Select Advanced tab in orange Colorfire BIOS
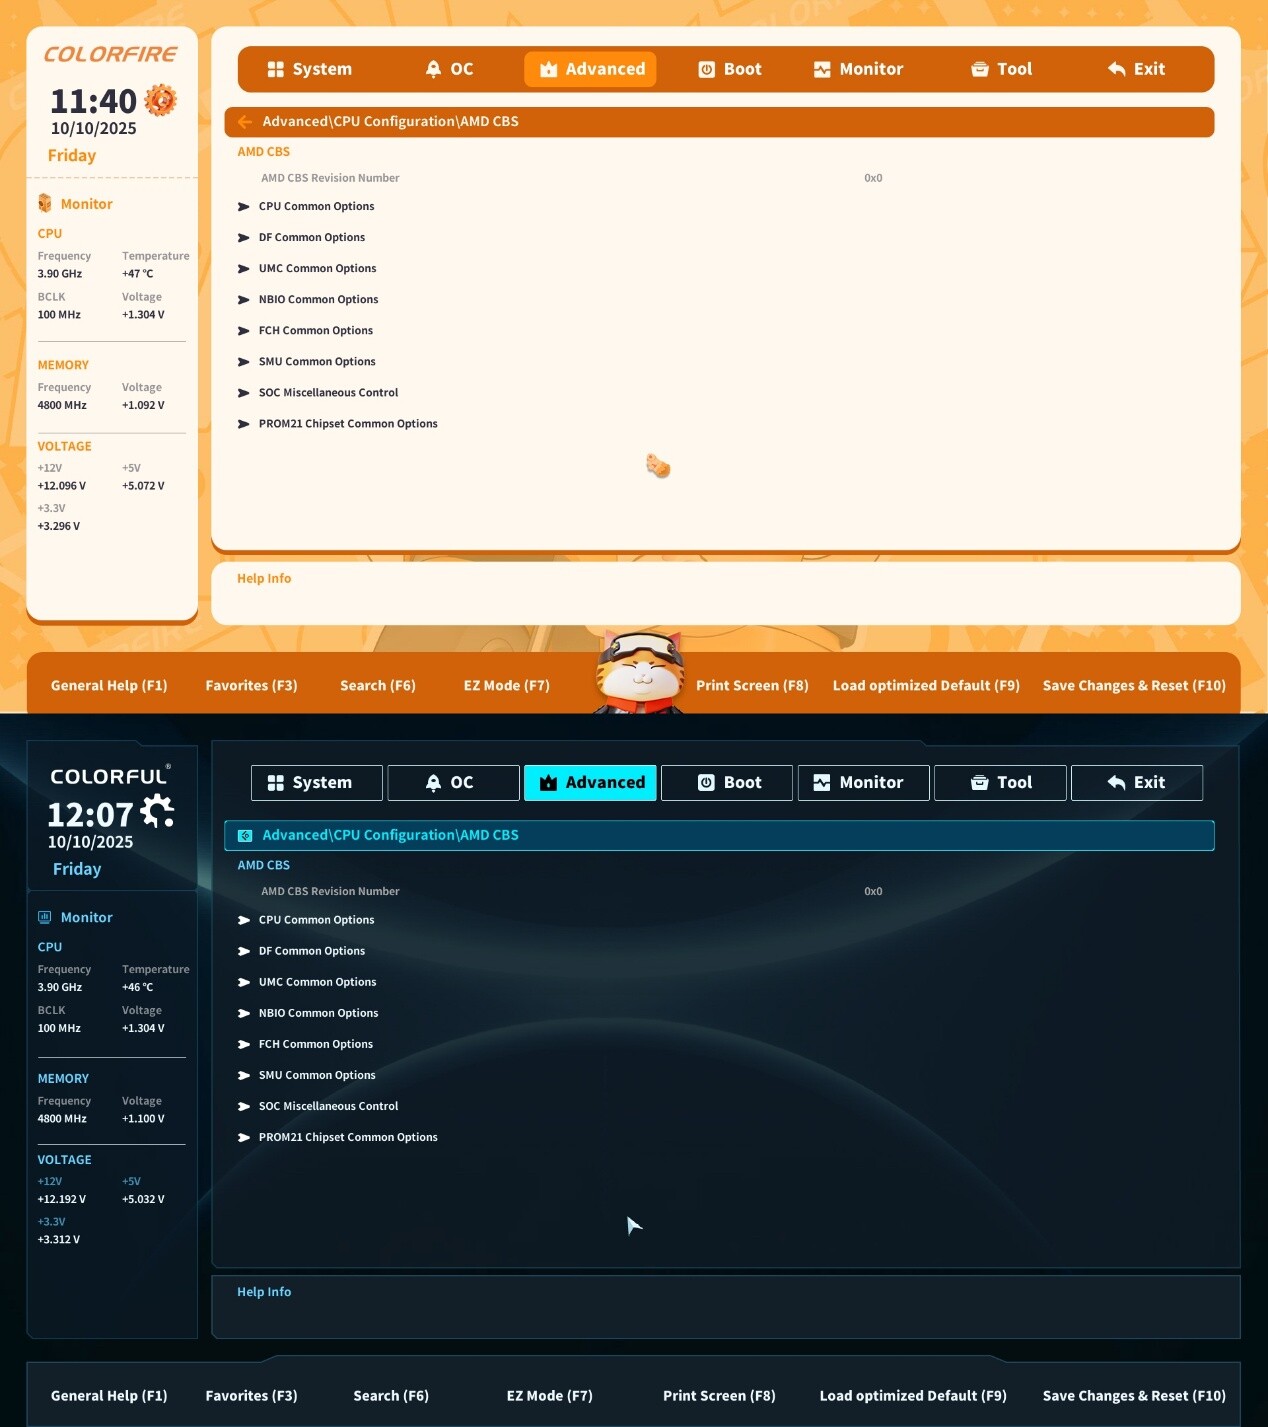Viewport: 1268px width, 1427px height. [590, 69]
